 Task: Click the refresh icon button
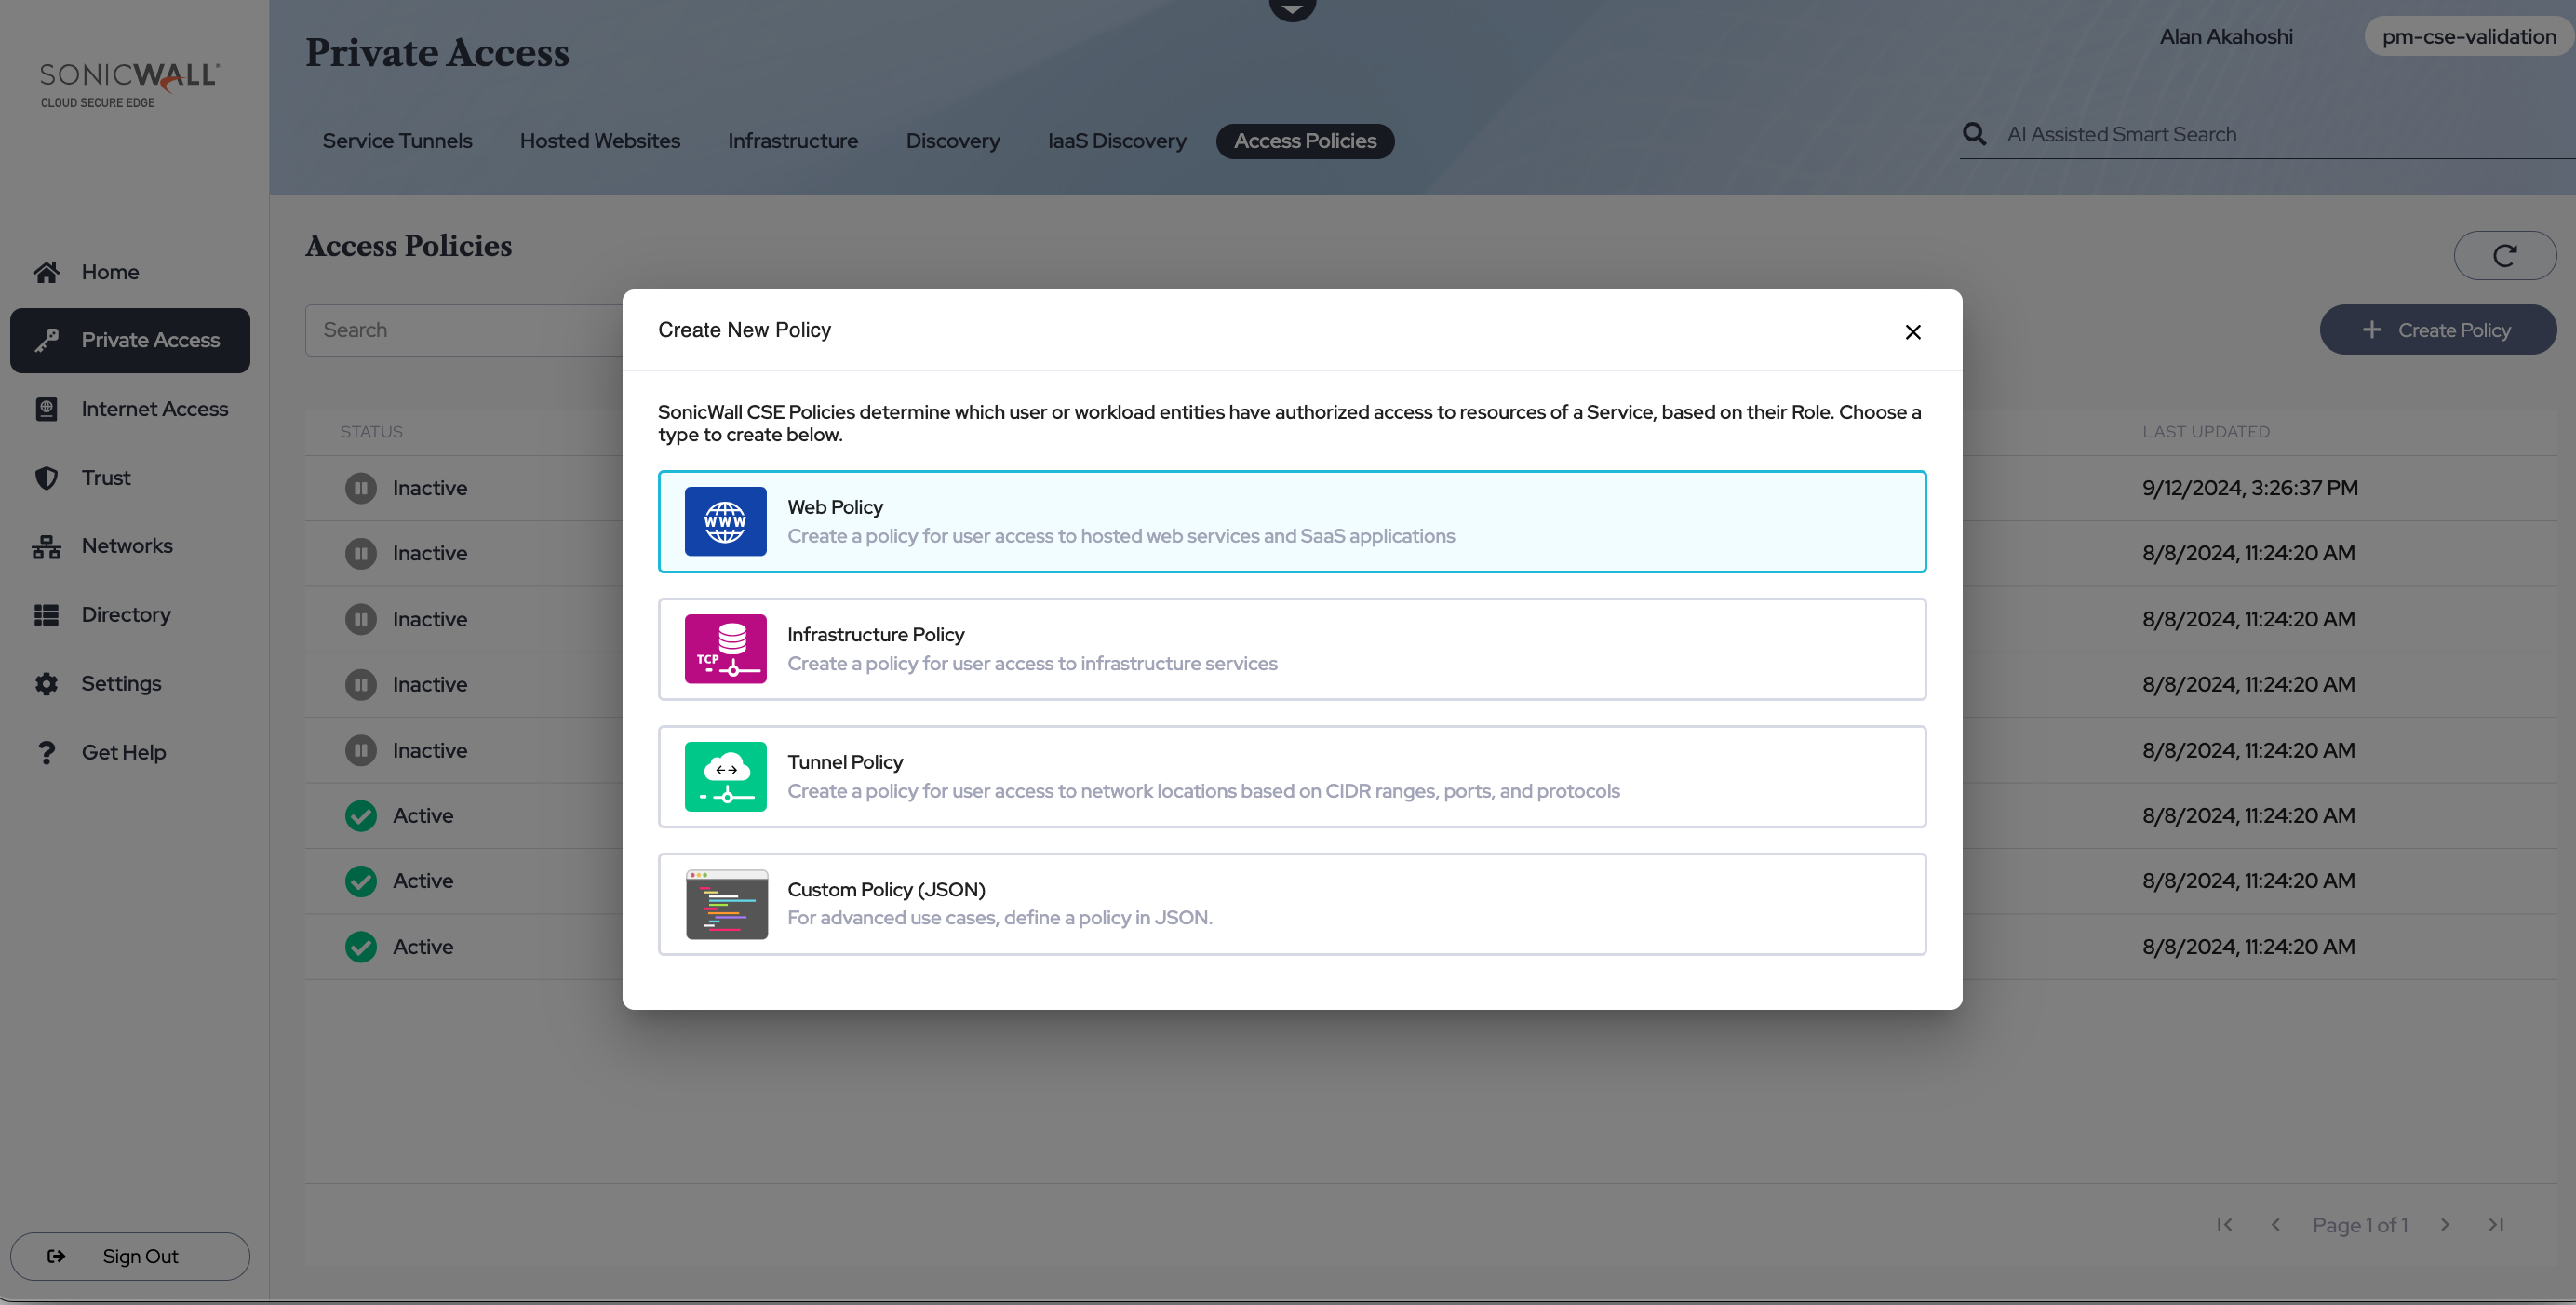pos(2503,256)
